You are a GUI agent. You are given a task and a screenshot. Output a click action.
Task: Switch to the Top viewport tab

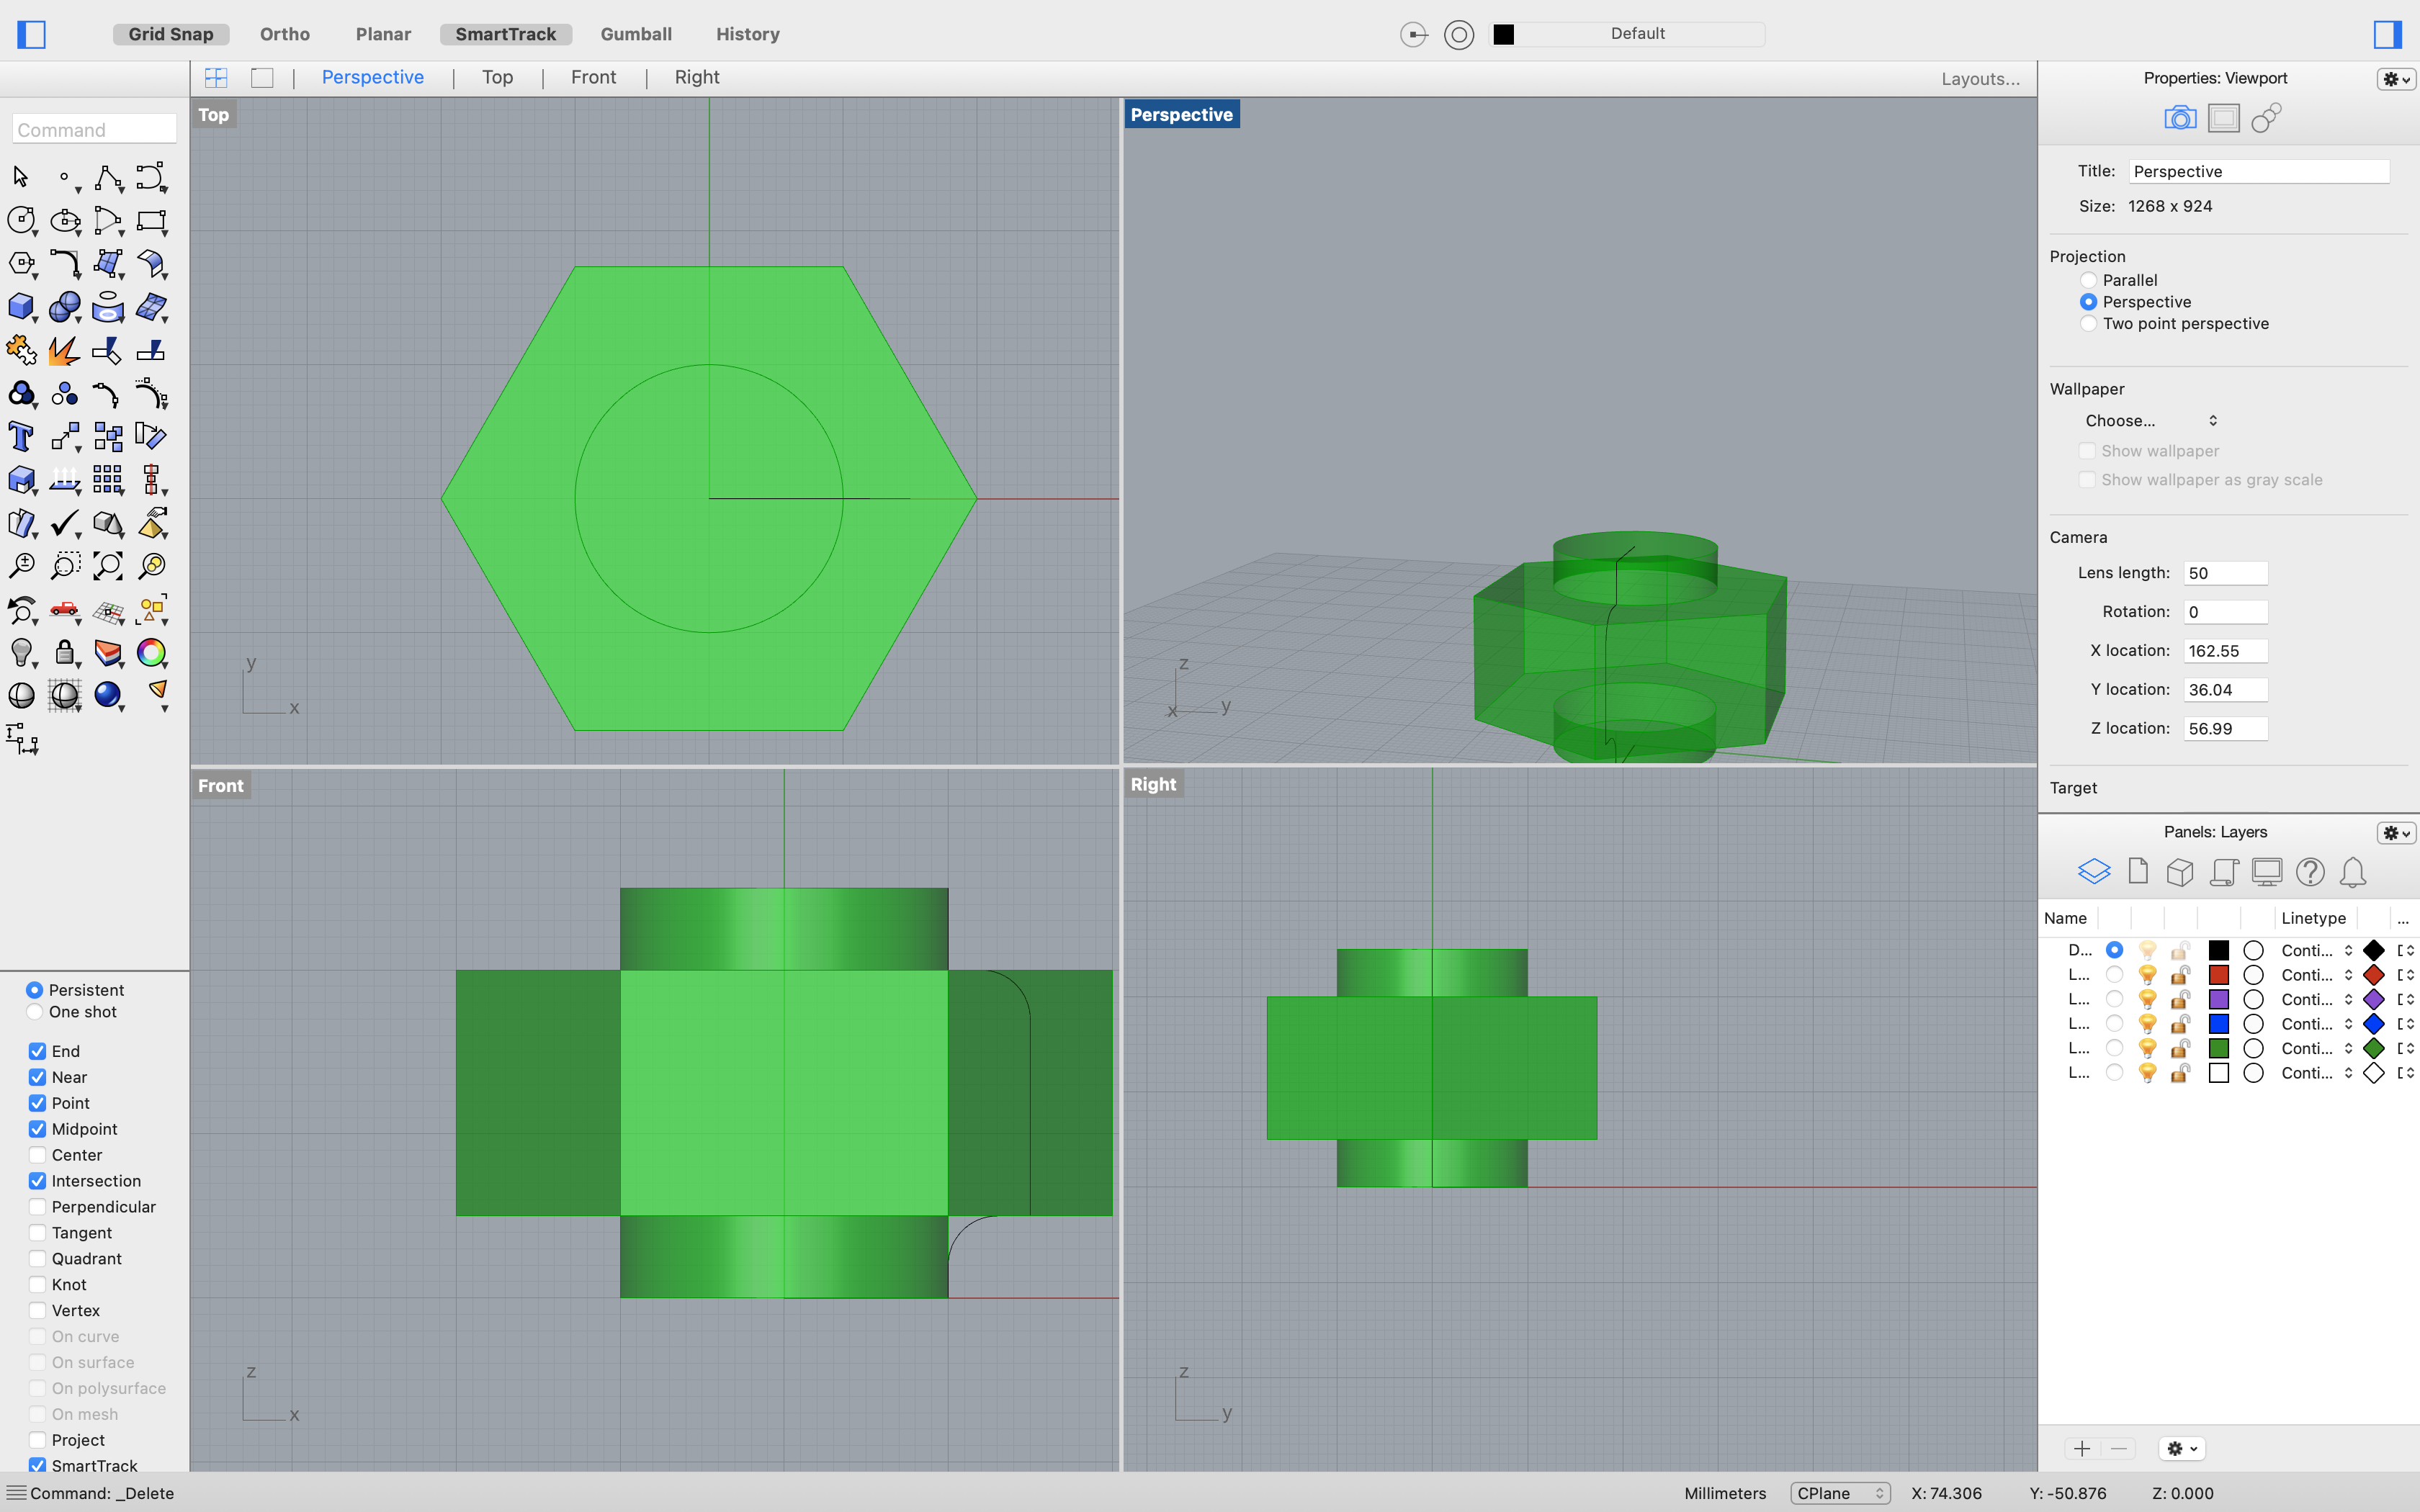[x=496, y=77]
